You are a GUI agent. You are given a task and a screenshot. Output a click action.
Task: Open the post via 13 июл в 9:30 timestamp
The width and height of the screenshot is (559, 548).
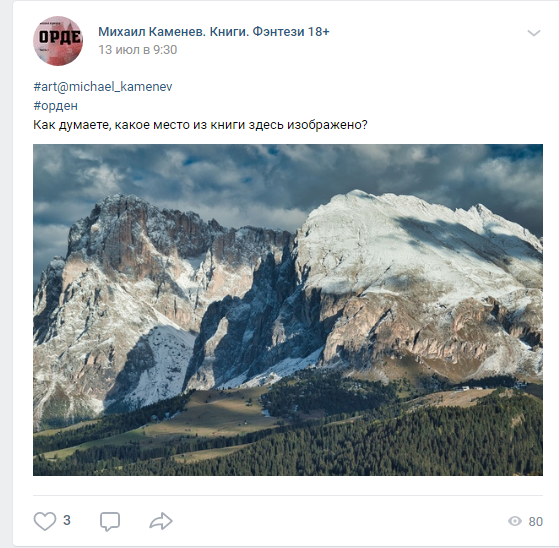(x=138, y=50)
